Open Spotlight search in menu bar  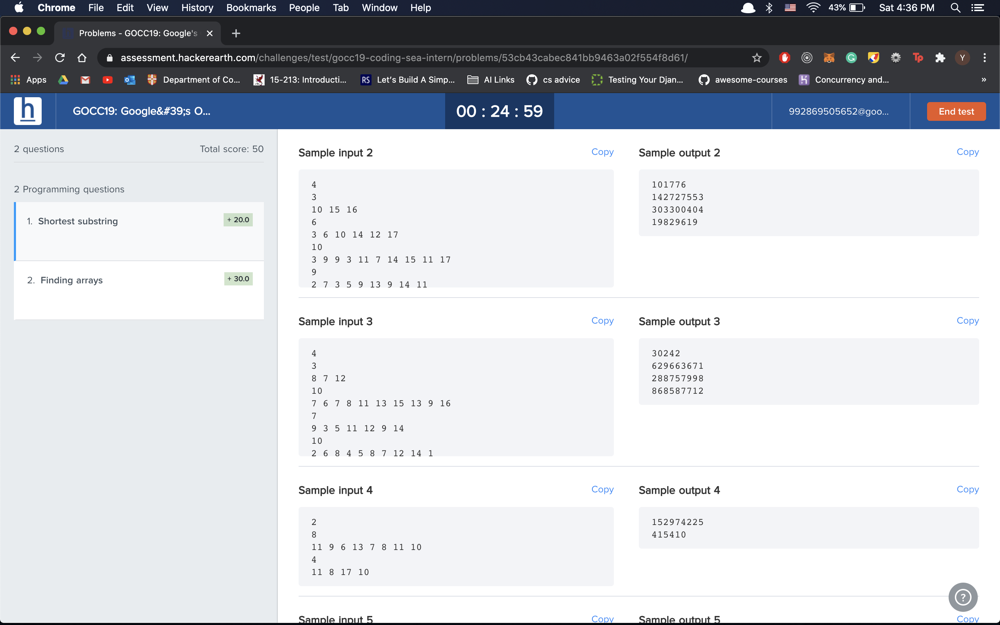(955, 8)
